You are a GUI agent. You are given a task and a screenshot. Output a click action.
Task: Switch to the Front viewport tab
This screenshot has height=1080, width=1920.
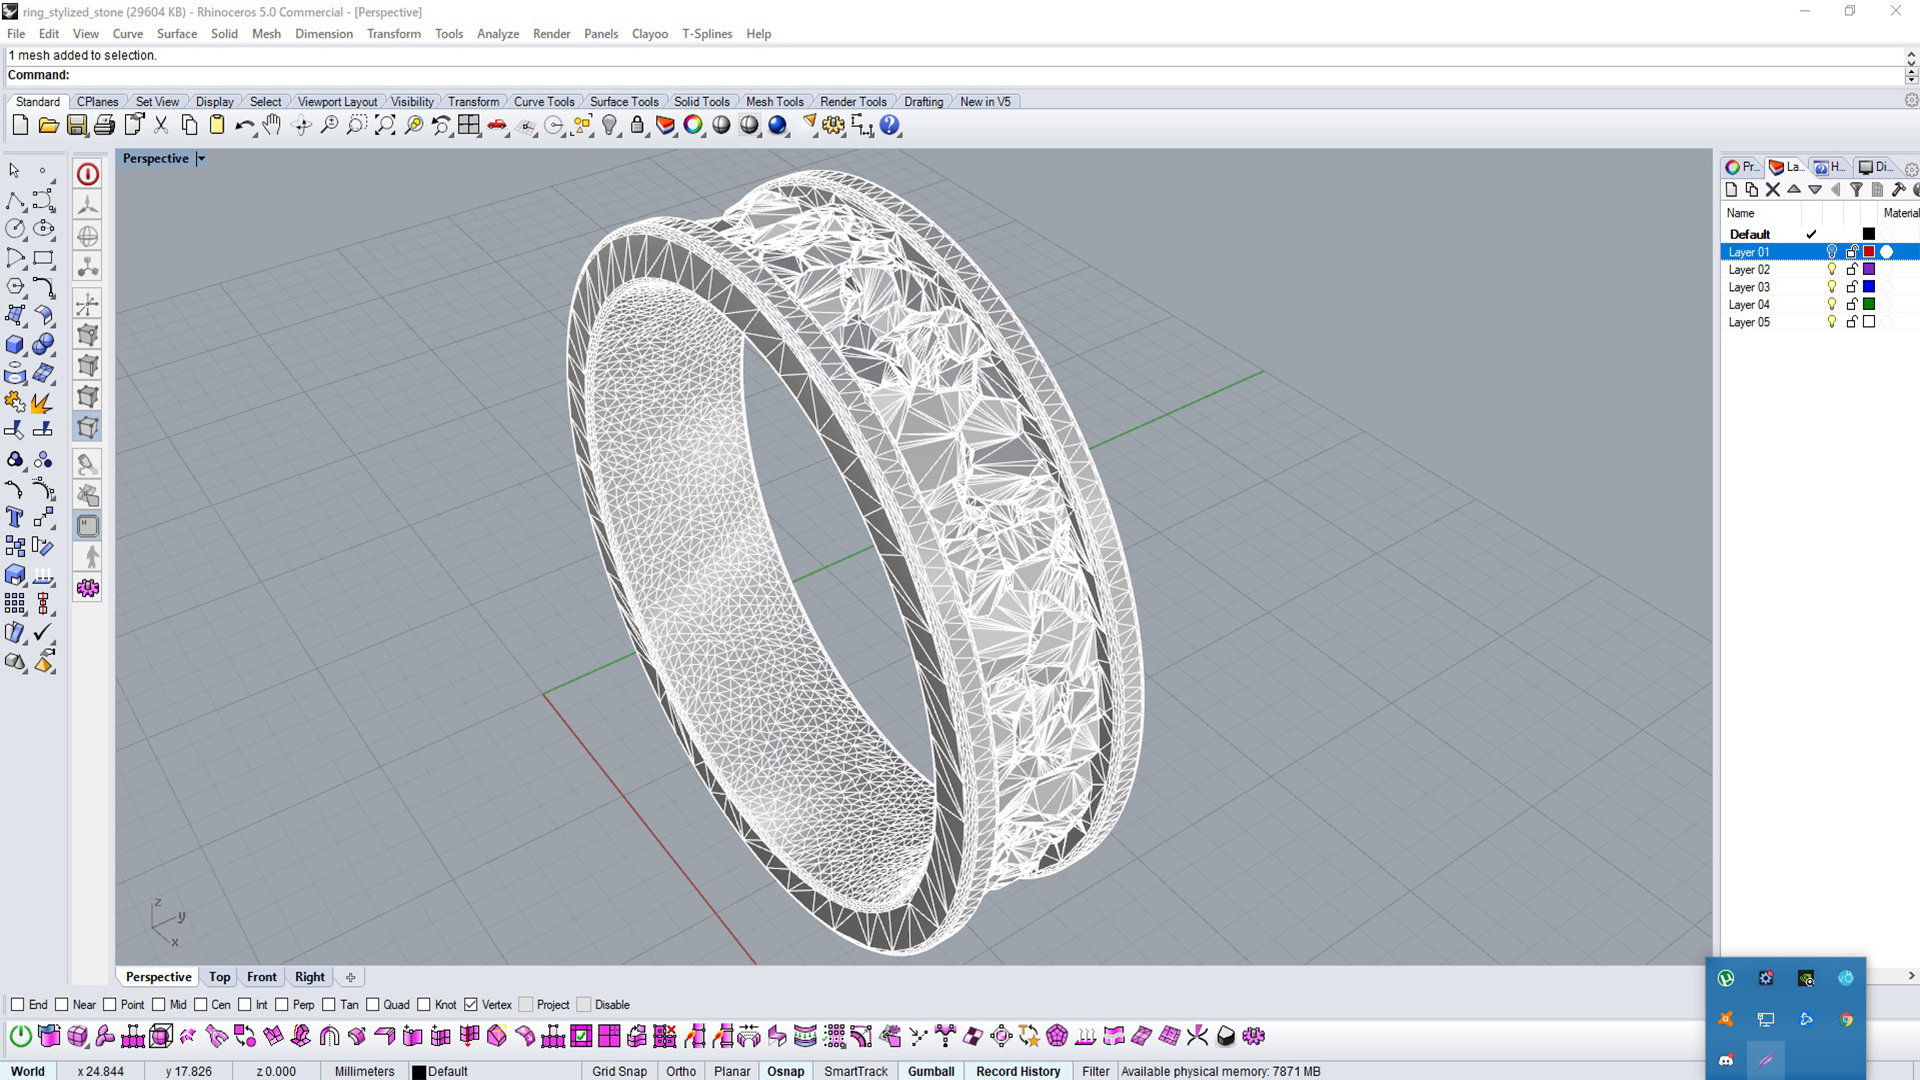261,977
